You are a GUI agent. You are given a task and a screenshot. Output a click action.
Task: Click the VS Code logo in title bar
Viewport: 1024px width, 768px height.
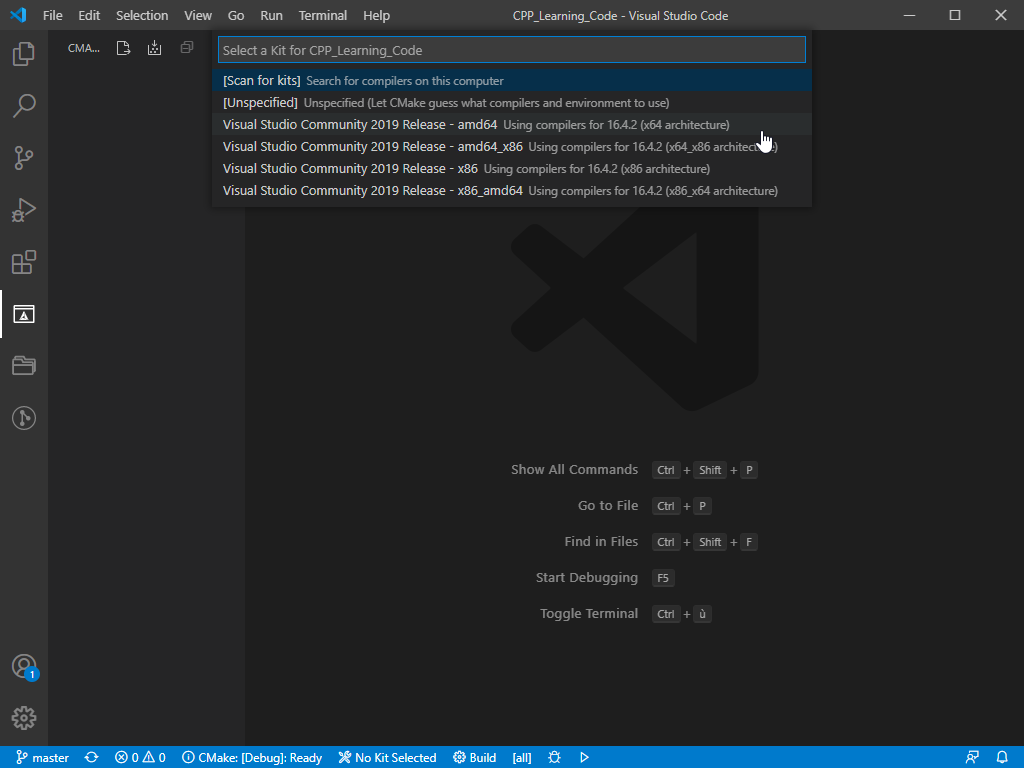pyautogui.click(x=18, y=15)
